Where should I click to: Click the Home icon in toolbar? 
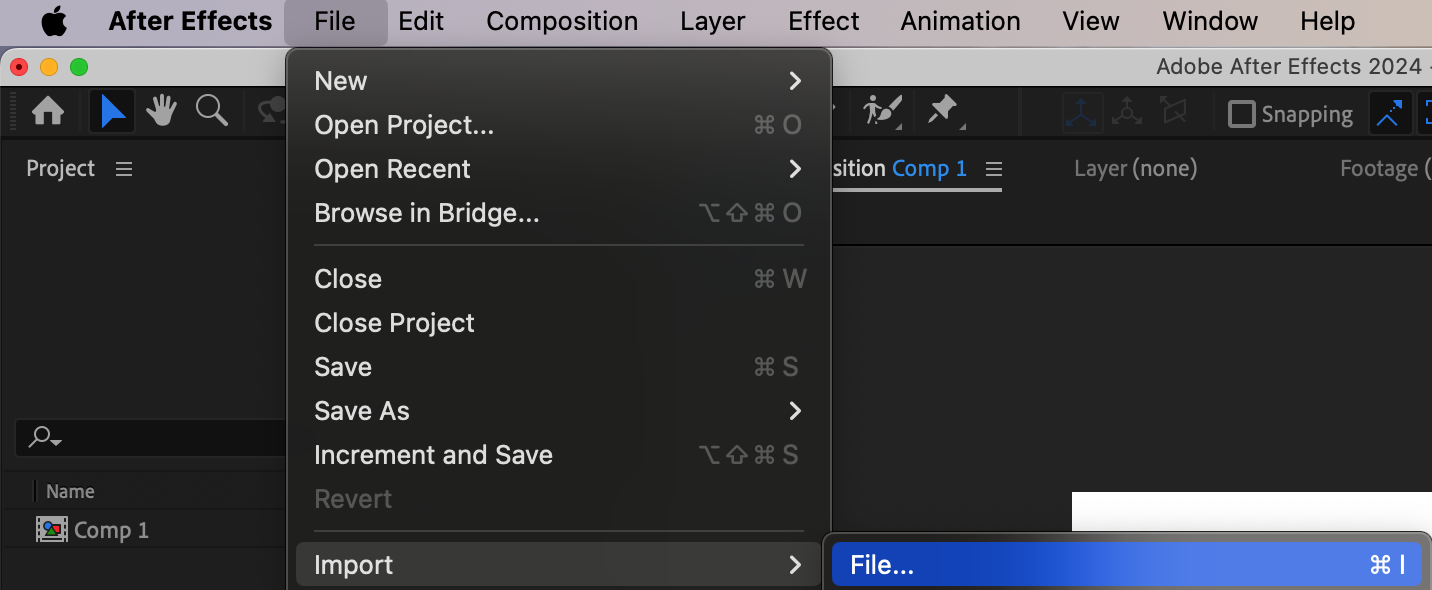point(48,112)
